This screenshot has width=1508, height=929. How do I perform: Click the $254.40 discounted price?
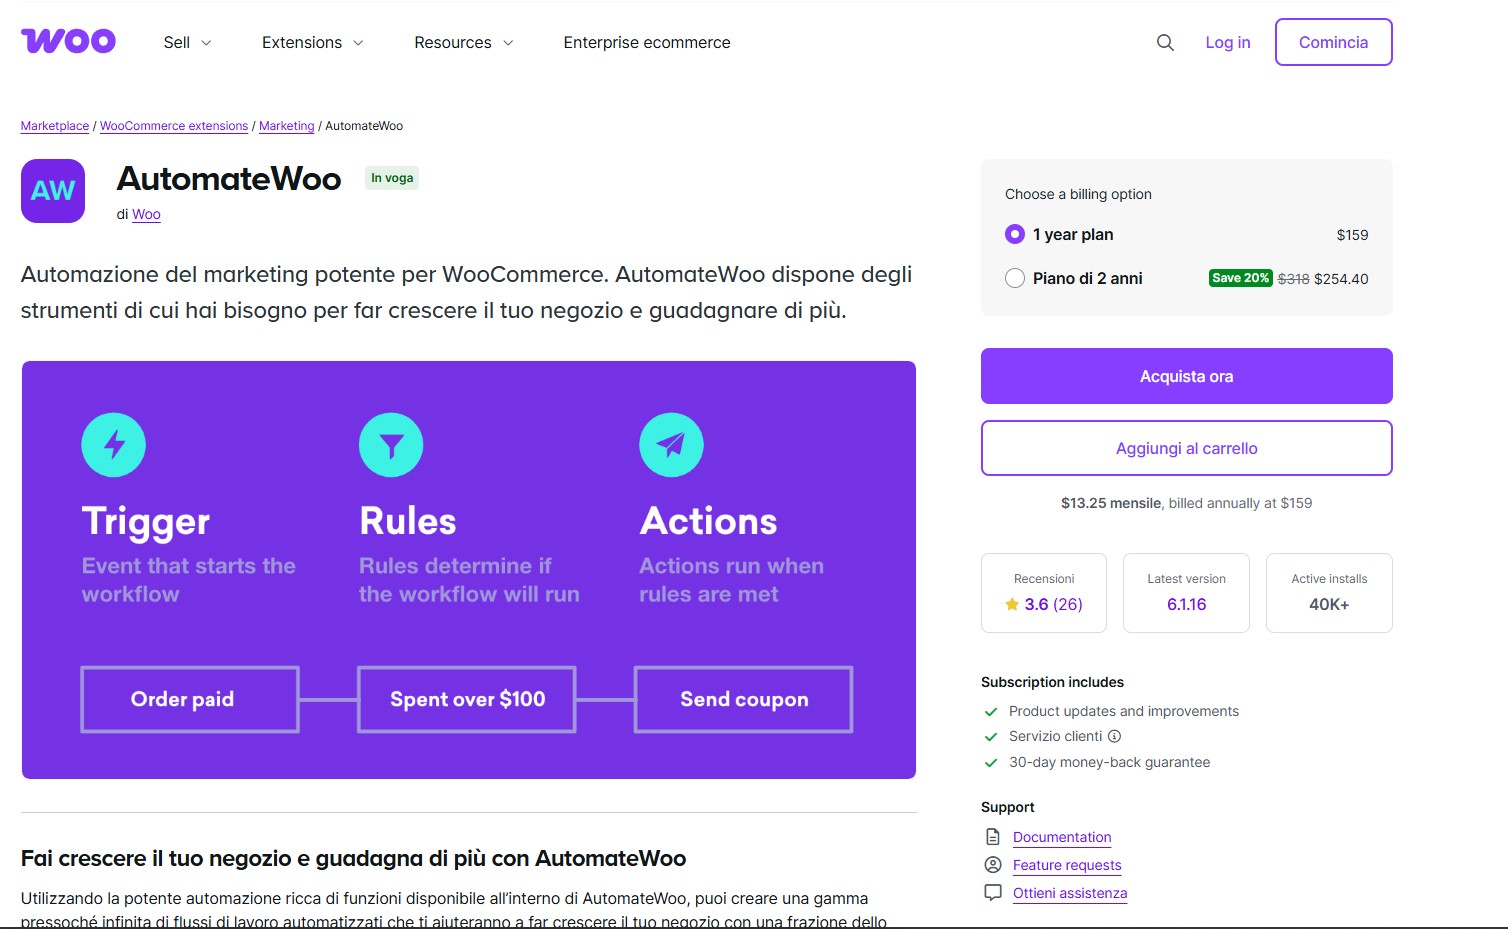click(x=1341, y=279)
